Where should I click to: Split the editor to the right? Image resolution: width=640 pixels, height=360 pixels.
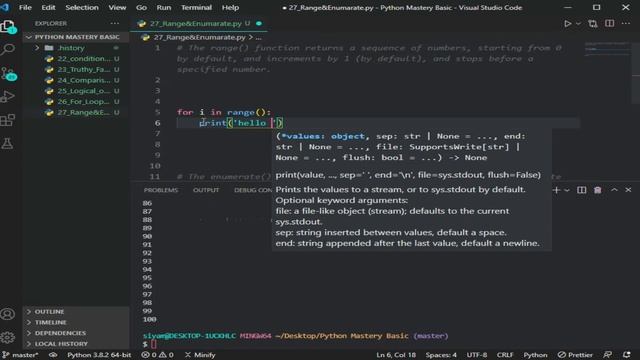609,24
